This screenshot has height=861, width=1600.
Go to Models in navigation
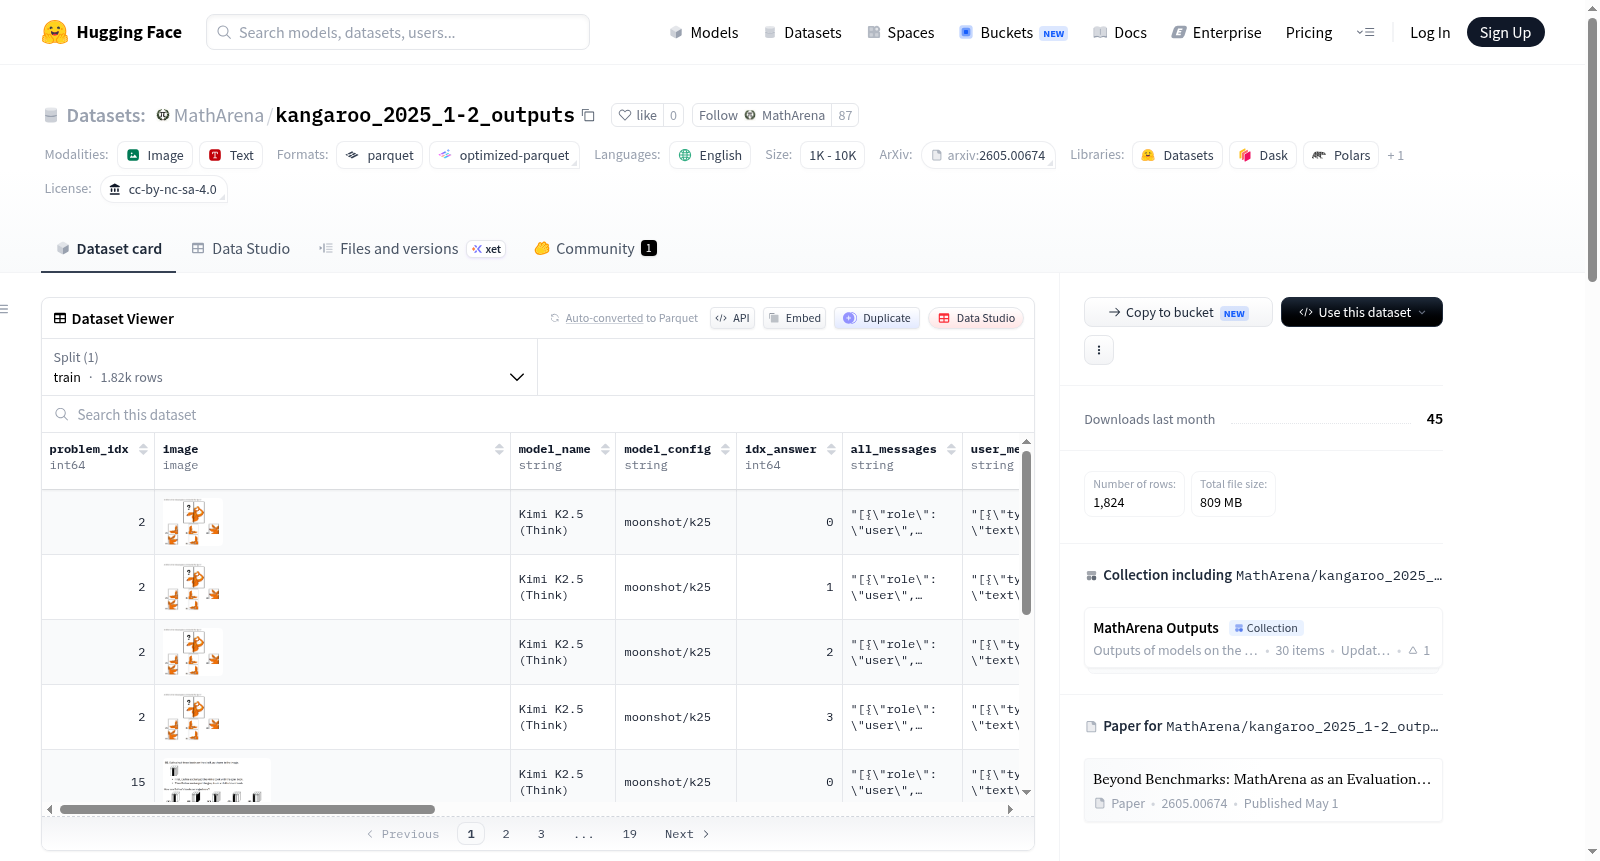point(704,33)
